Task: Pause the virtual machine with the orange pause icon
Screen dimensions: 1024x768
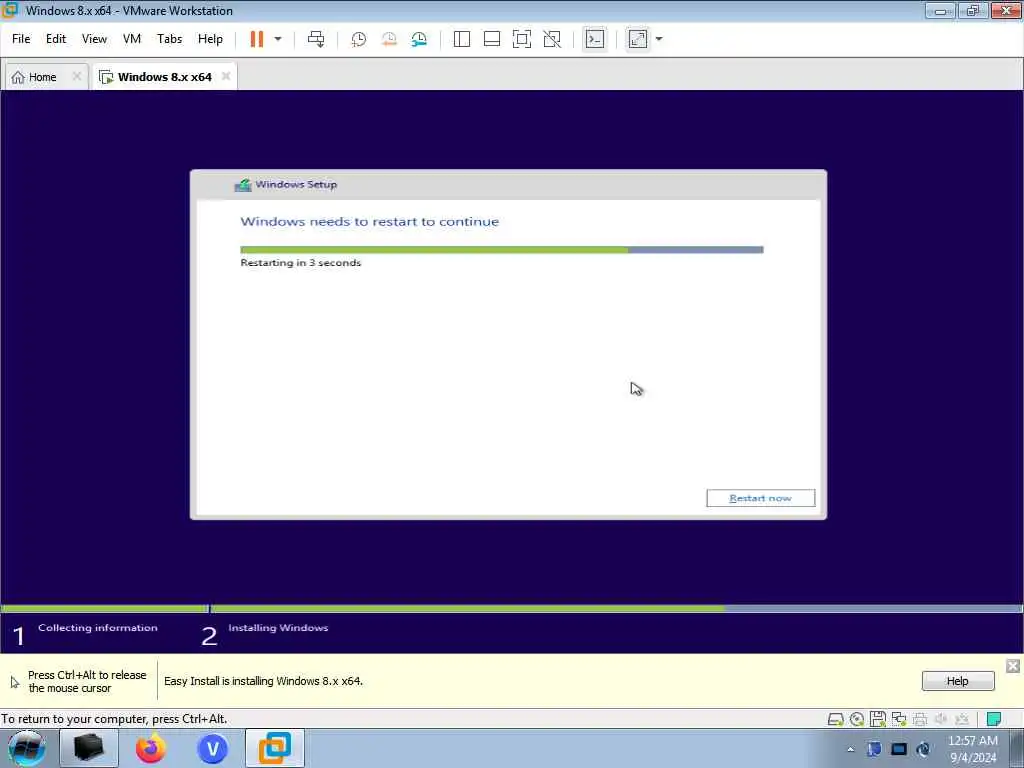Action: pos(257,39)
